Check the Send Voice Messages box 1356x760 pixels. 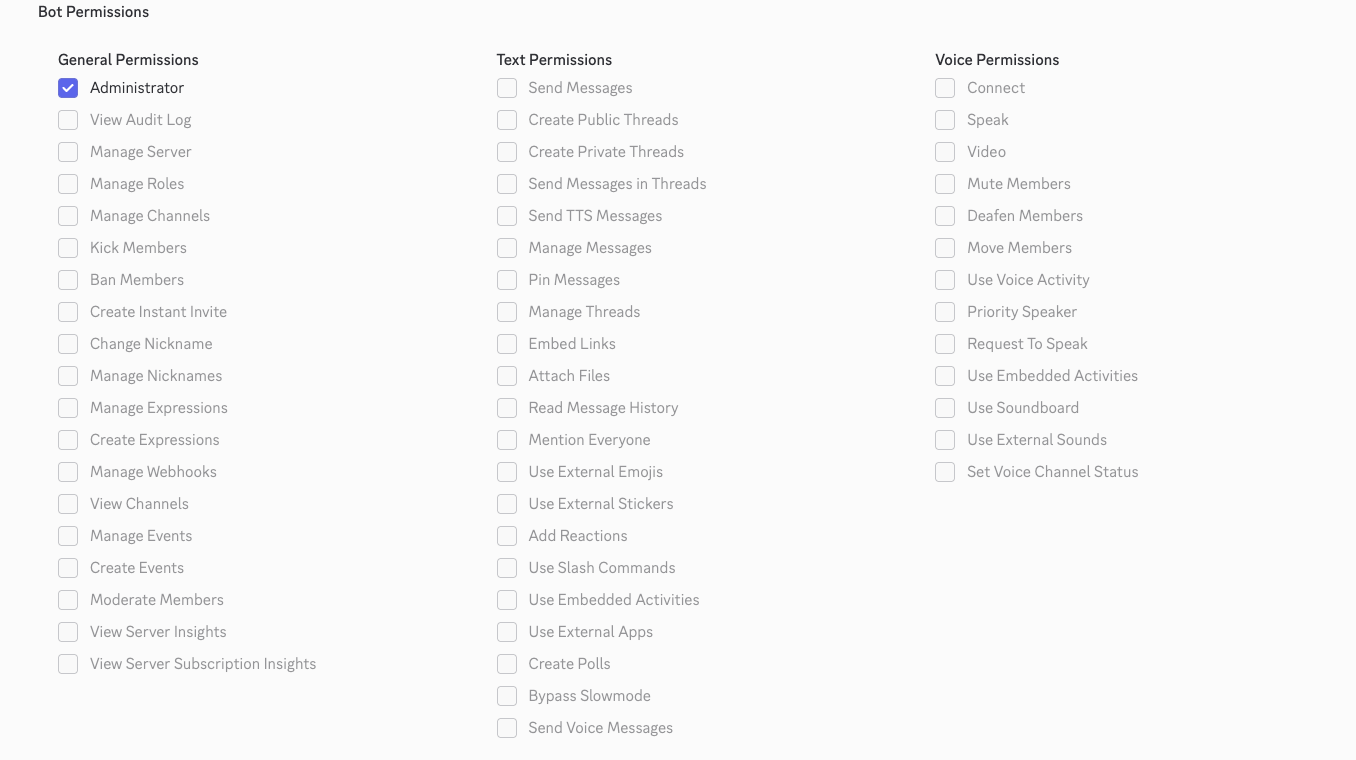507,728
